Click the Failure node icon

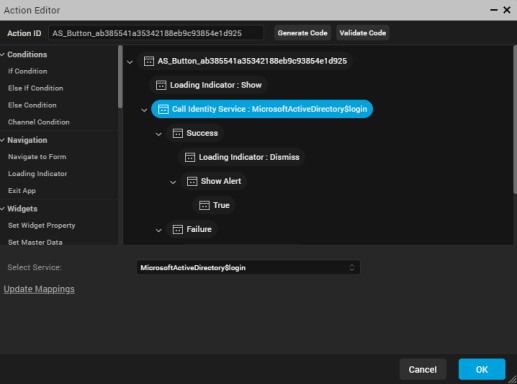(x=177, y=229)
